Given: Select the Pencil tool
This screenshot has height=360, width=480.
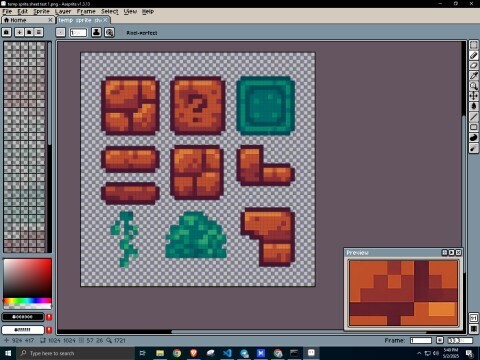Looking at the screenshot, I should (x=474, y=55).
